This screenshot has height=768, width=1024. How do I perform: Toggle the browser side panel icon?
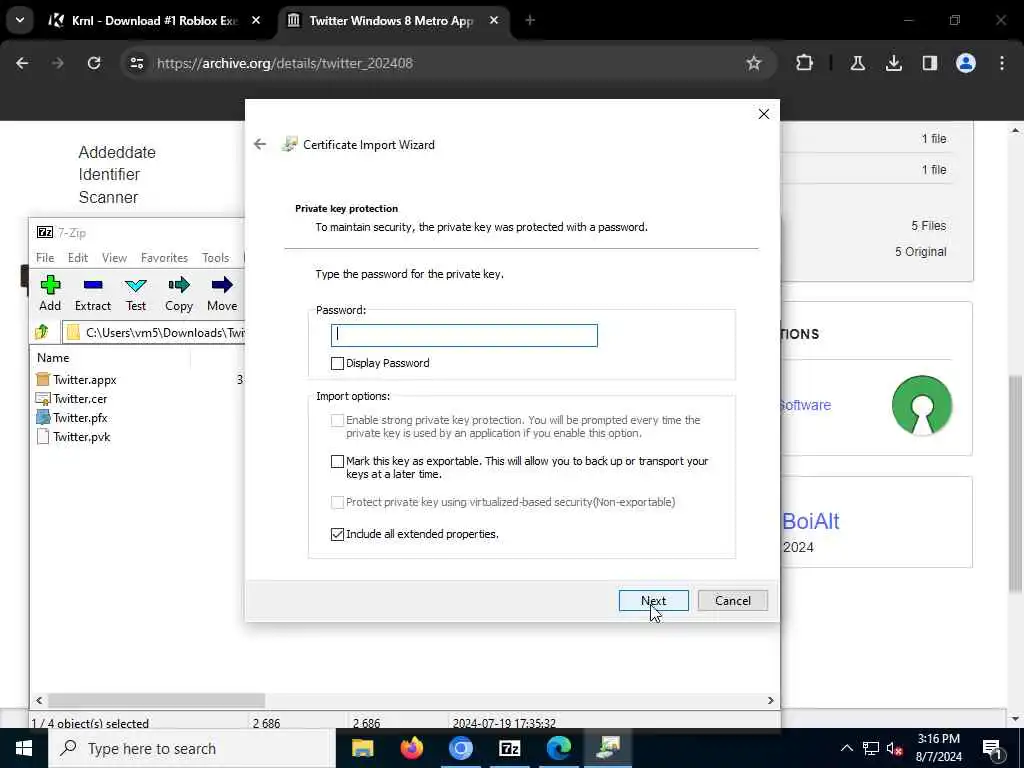(929, 63)
